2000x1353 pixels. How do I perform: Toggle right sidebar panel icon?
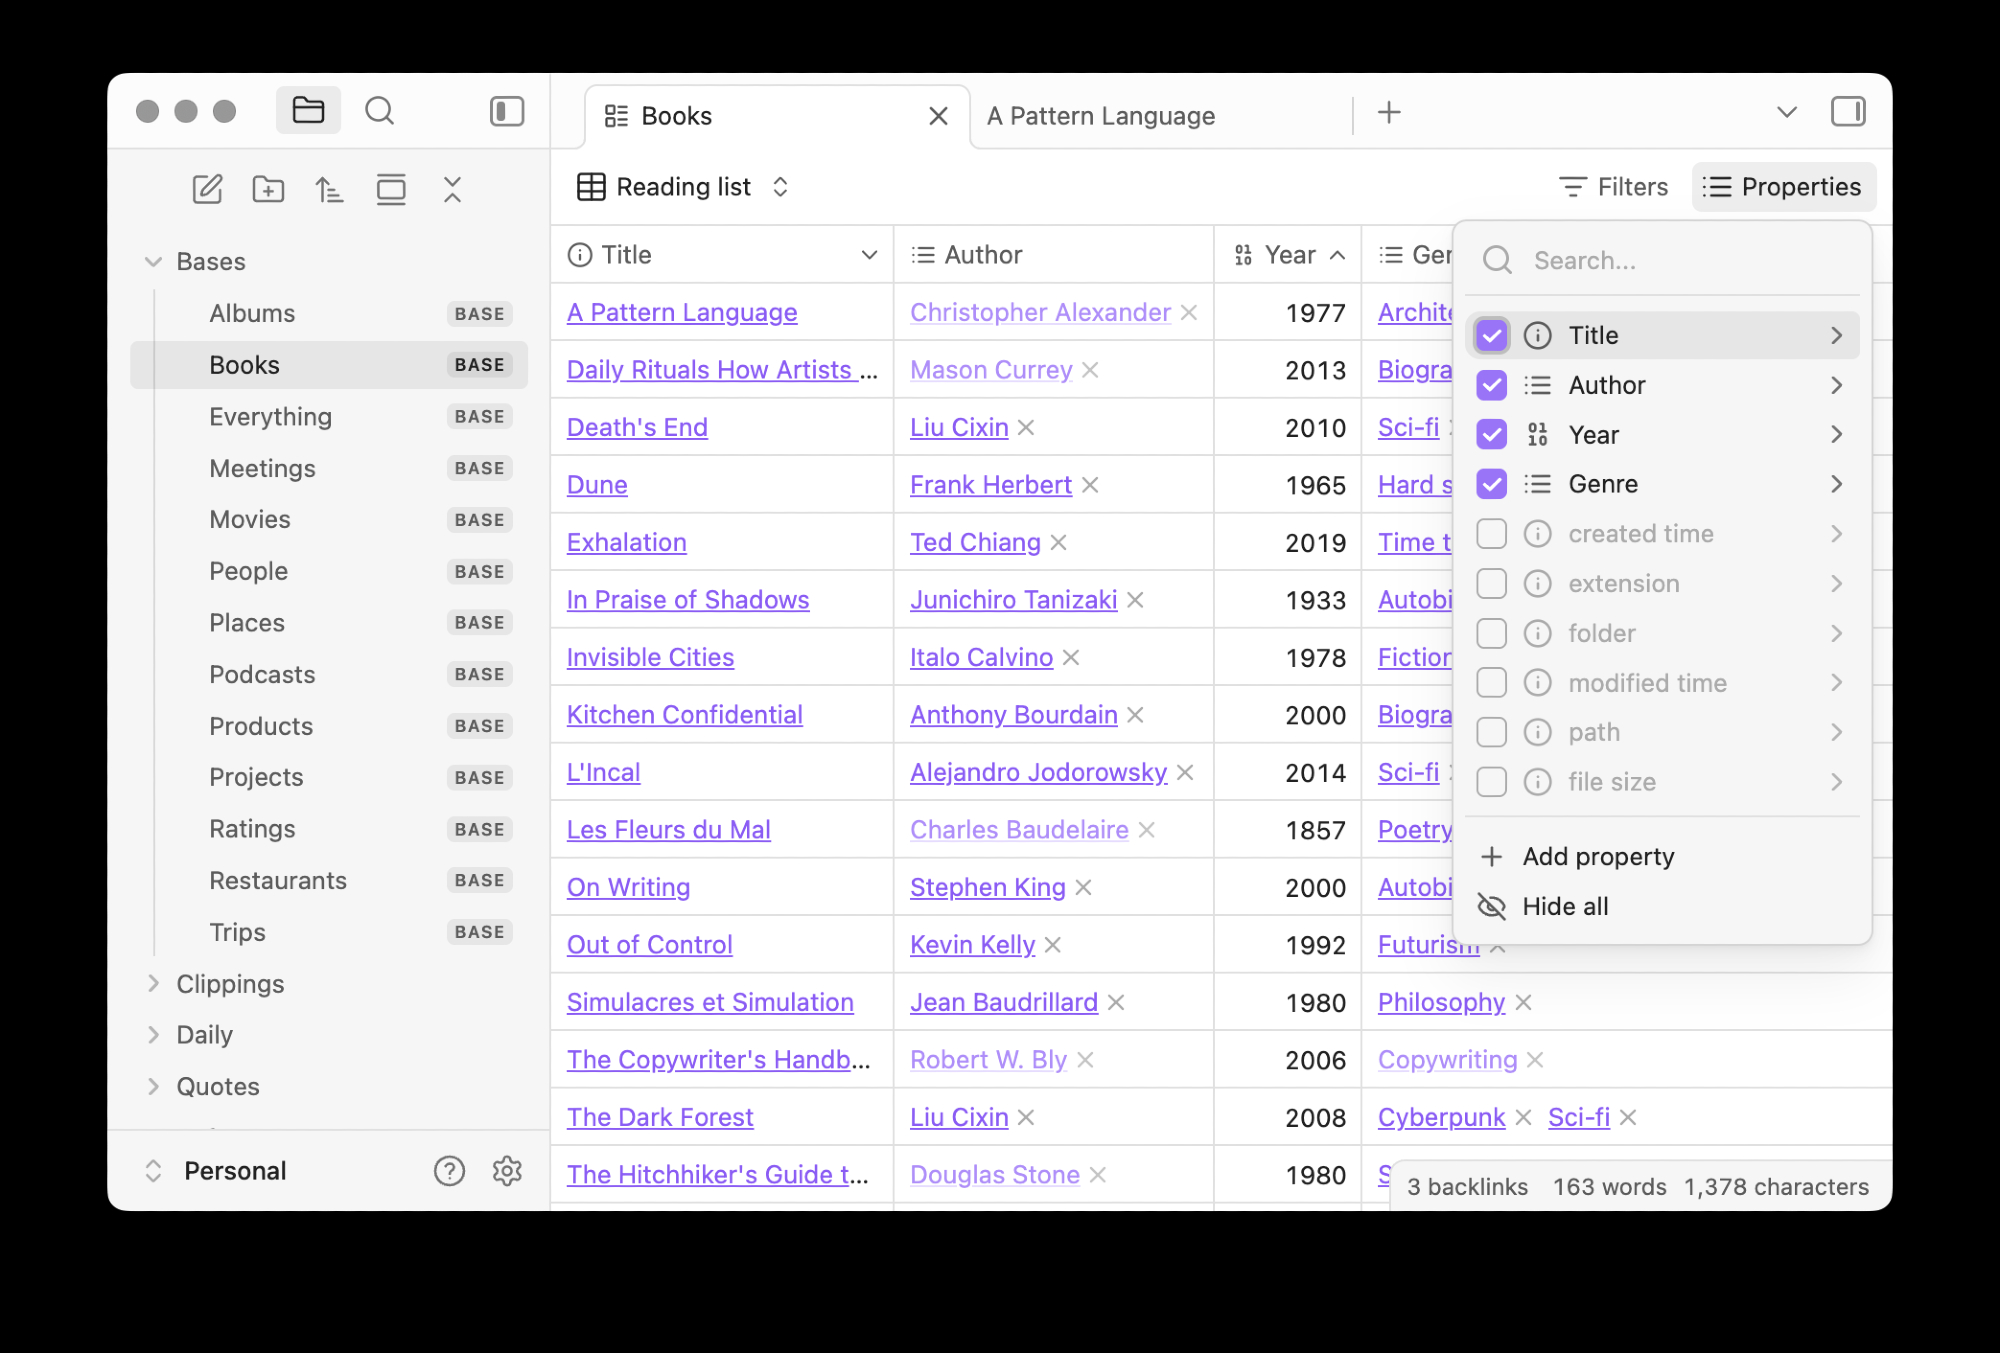[1847, 111]
